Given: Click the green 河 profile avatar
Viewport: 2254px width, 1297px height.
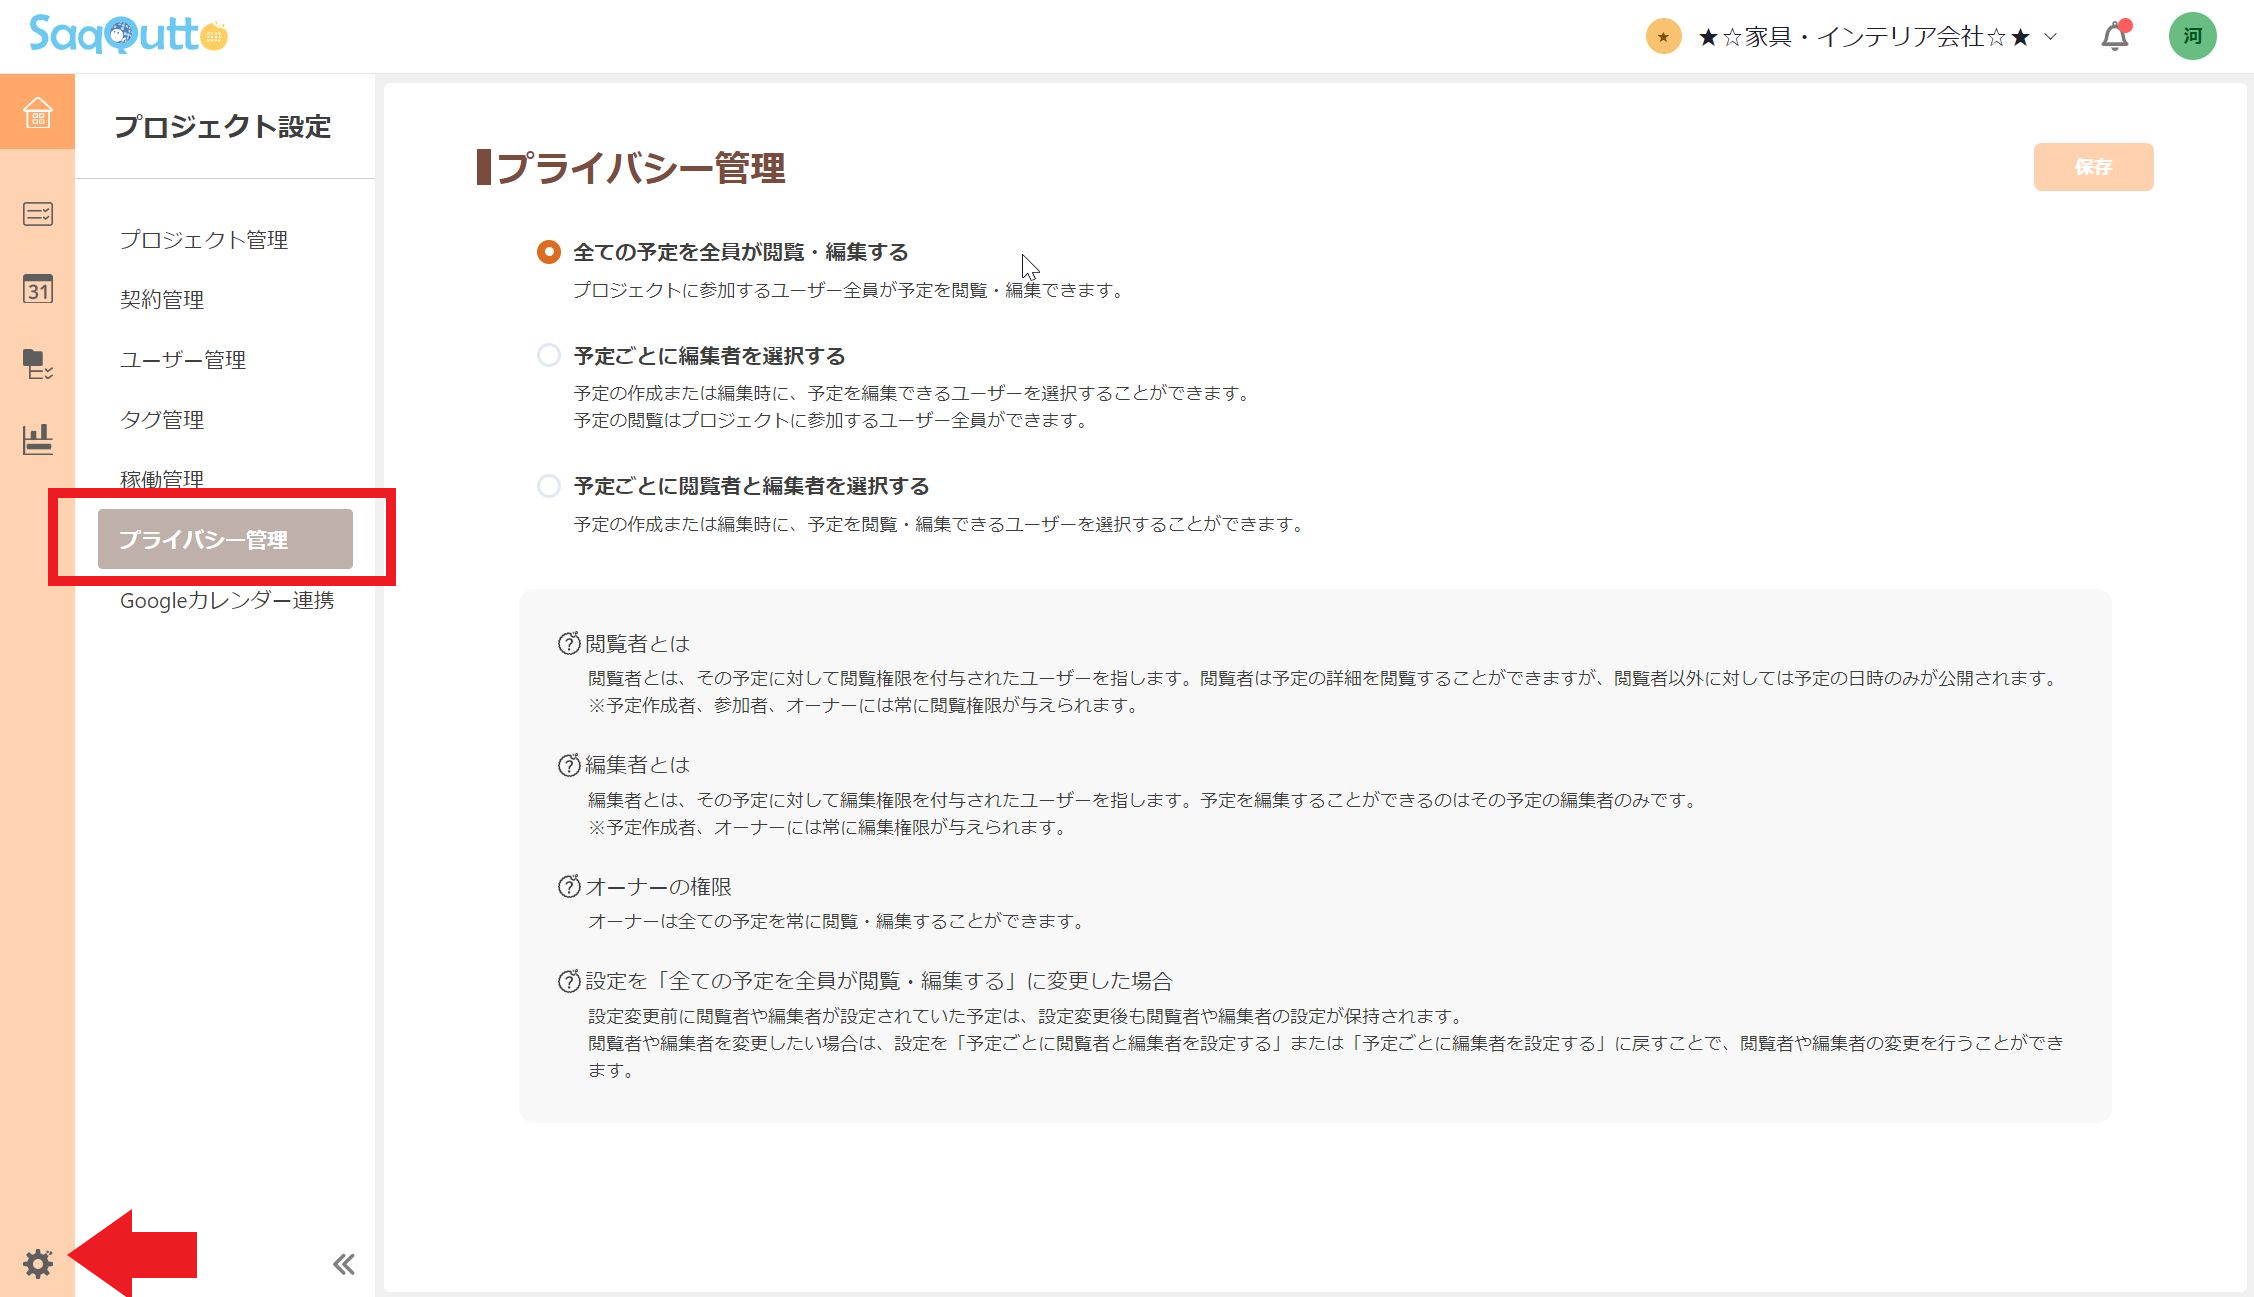Looking at the screenshot, I should point(2192,35).
